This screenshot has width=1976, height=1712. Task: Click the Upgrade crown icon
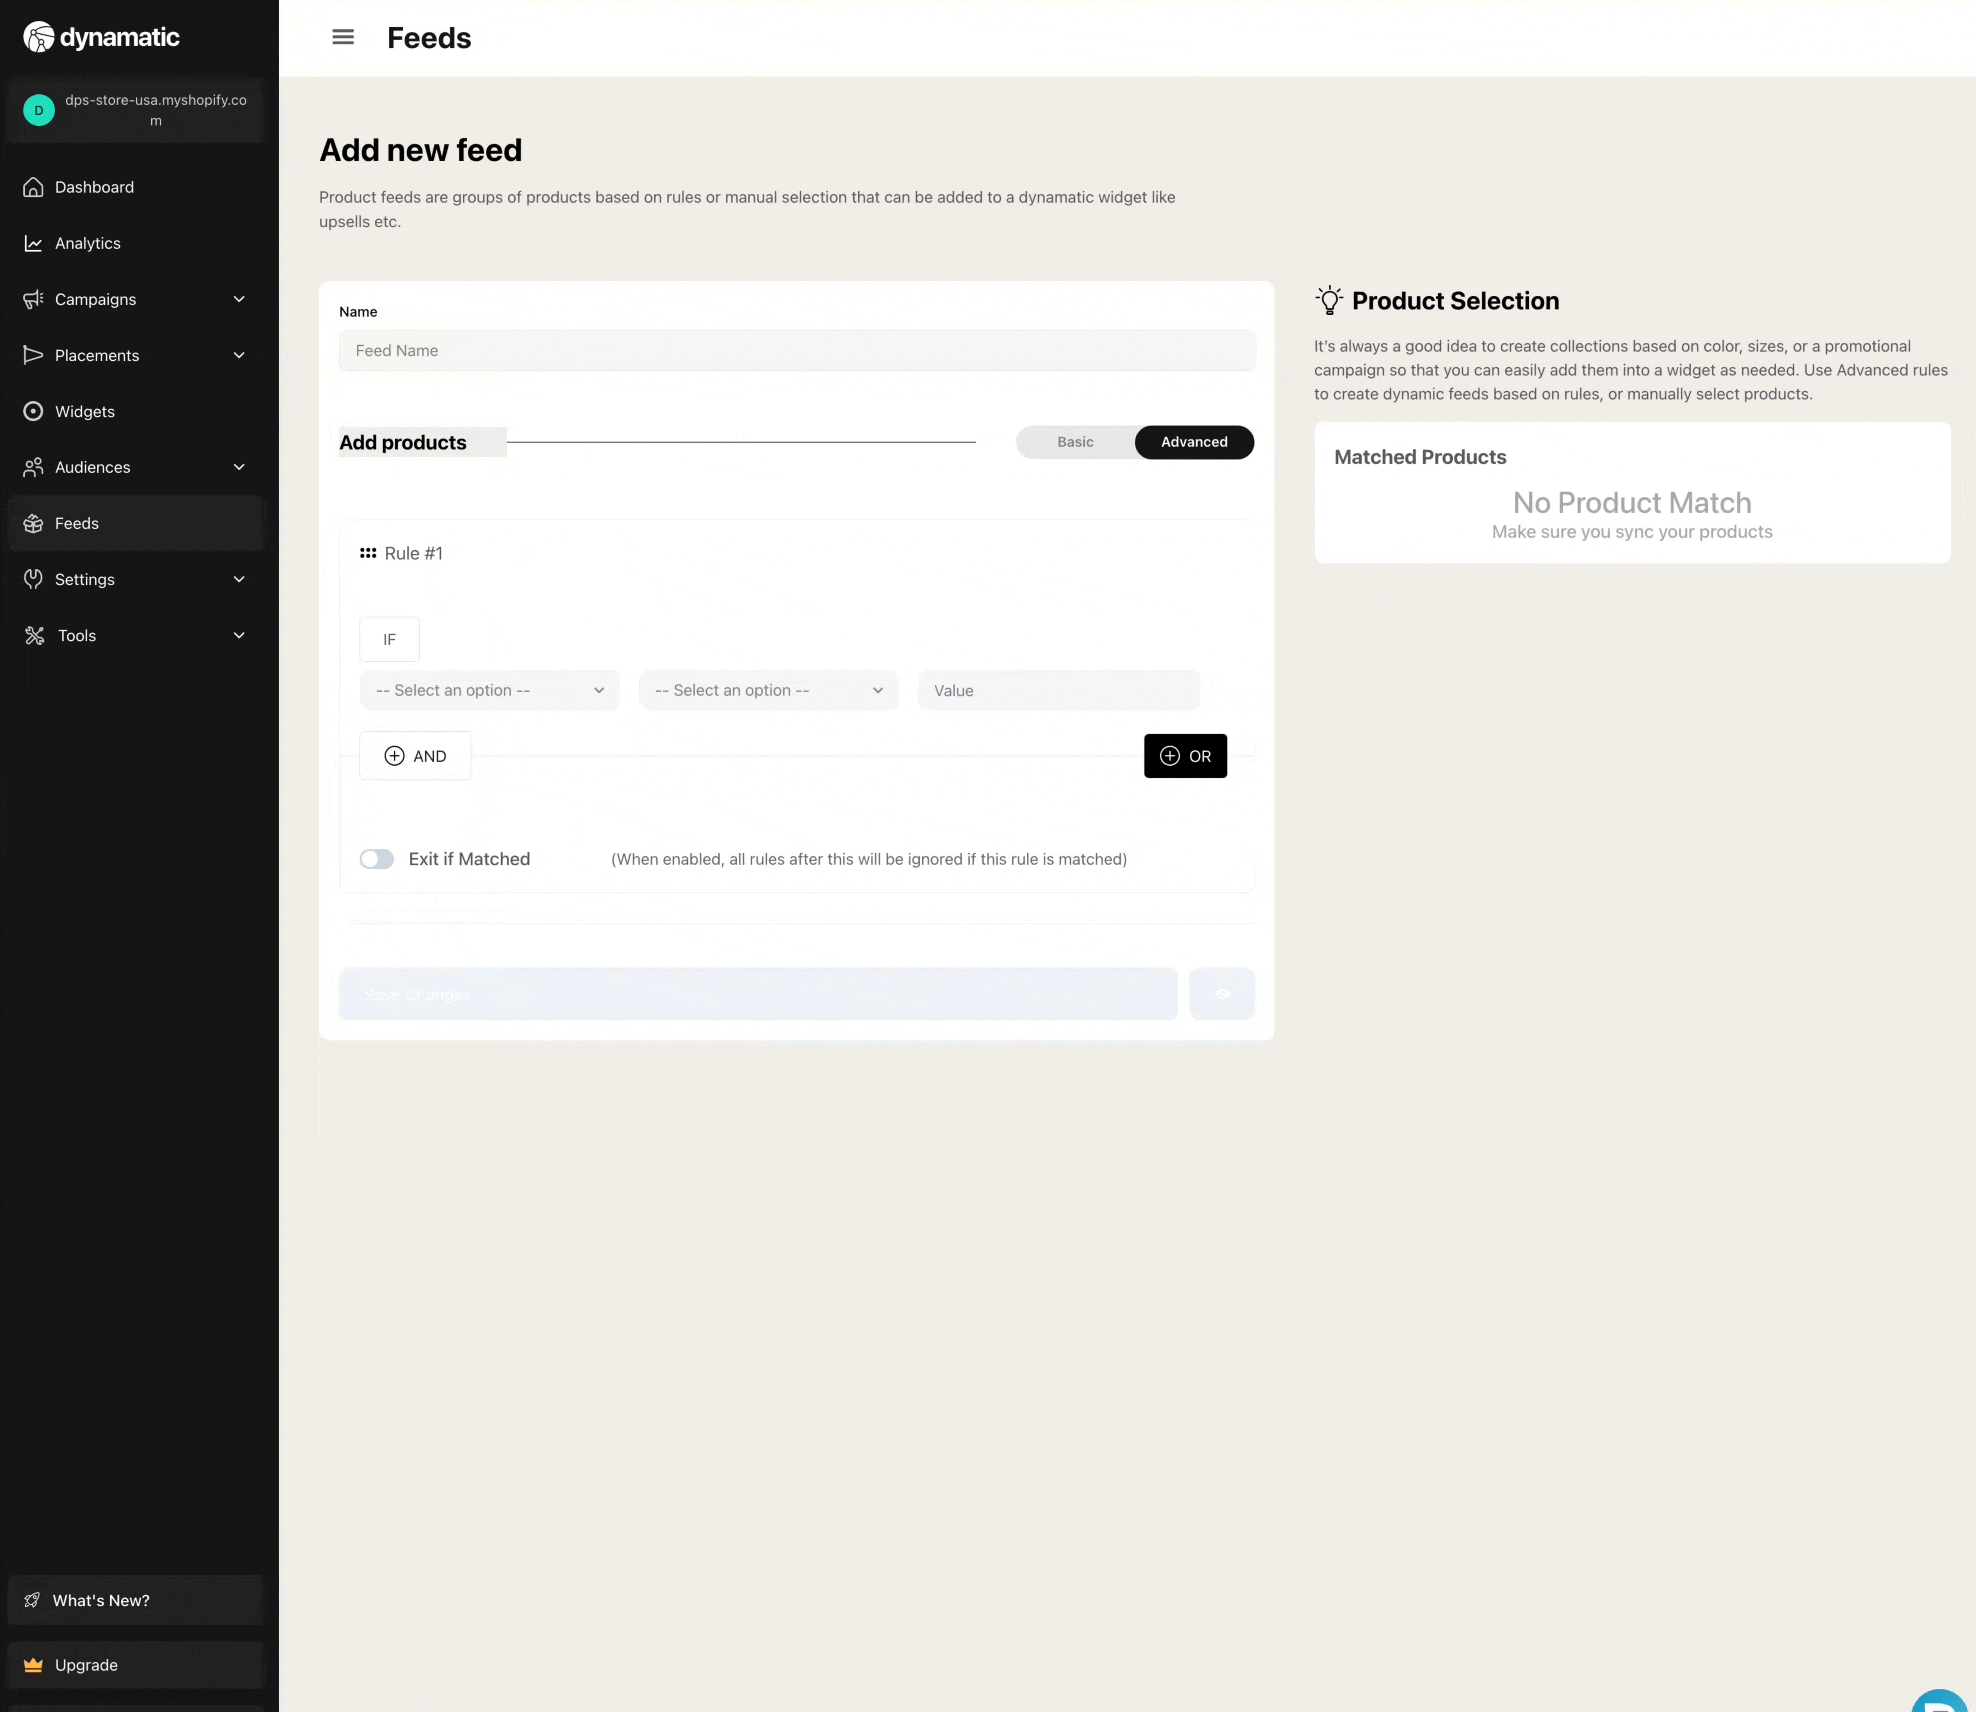click(33, 1665)
